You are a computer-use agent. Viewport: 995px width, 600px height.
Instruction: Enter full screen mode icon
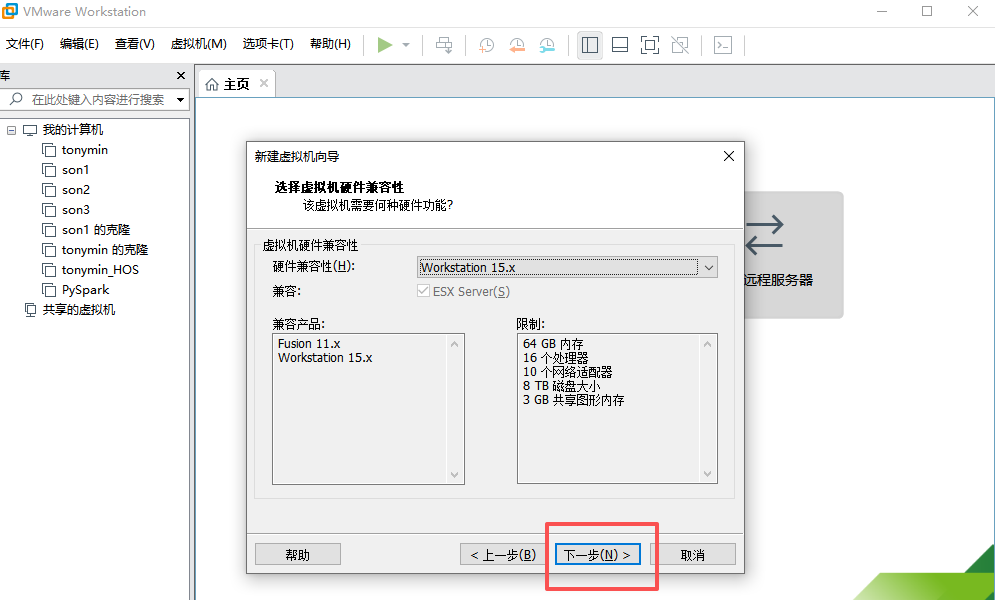click(650, 45)
